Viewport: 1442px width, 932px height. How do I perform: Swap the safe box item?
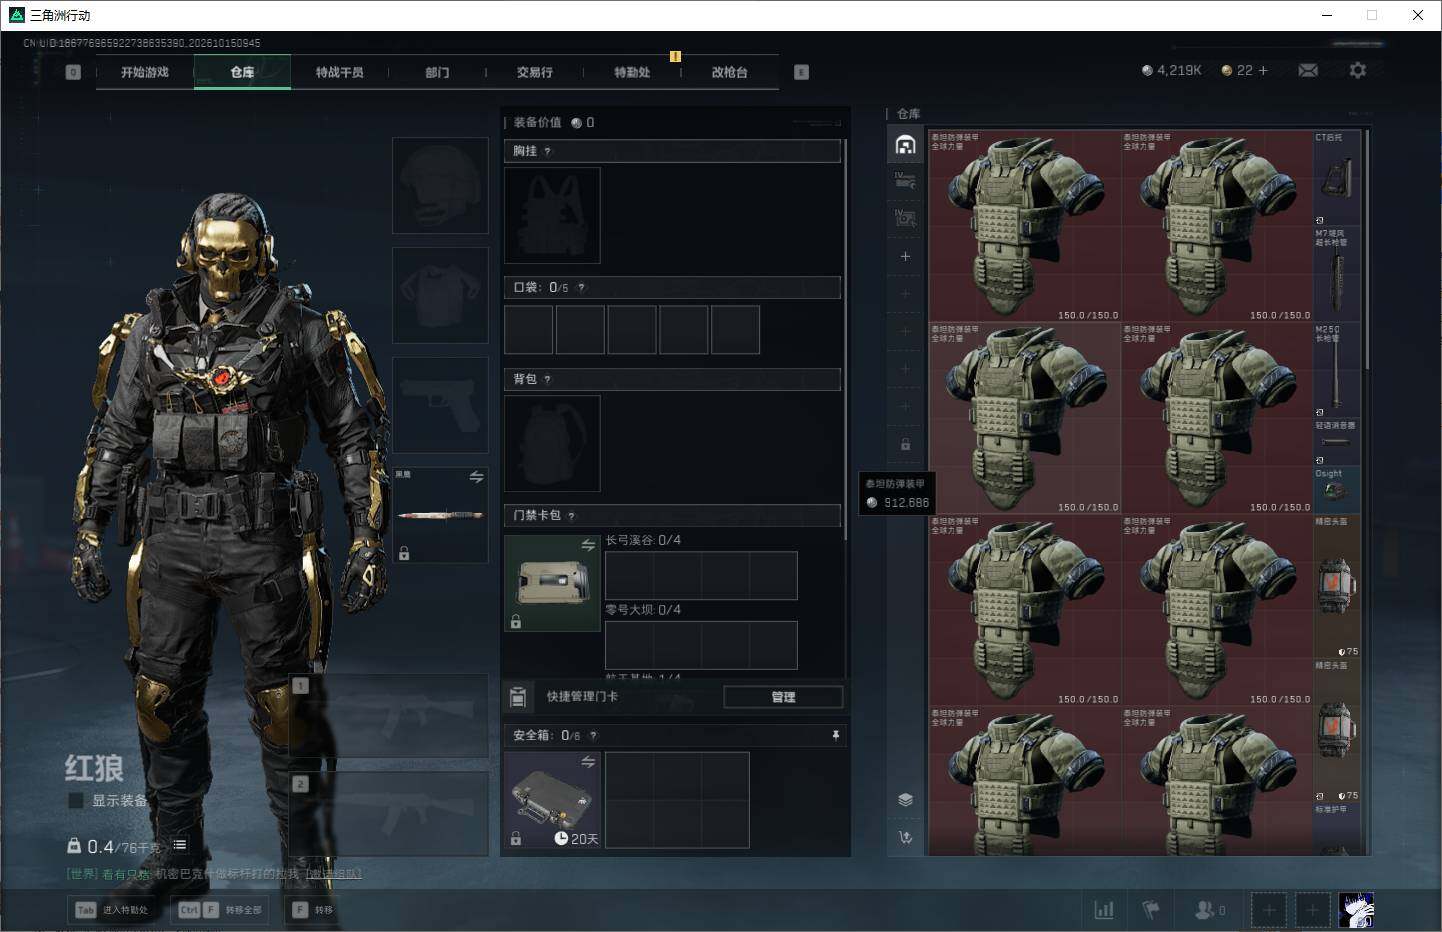(x=588, y=762)
